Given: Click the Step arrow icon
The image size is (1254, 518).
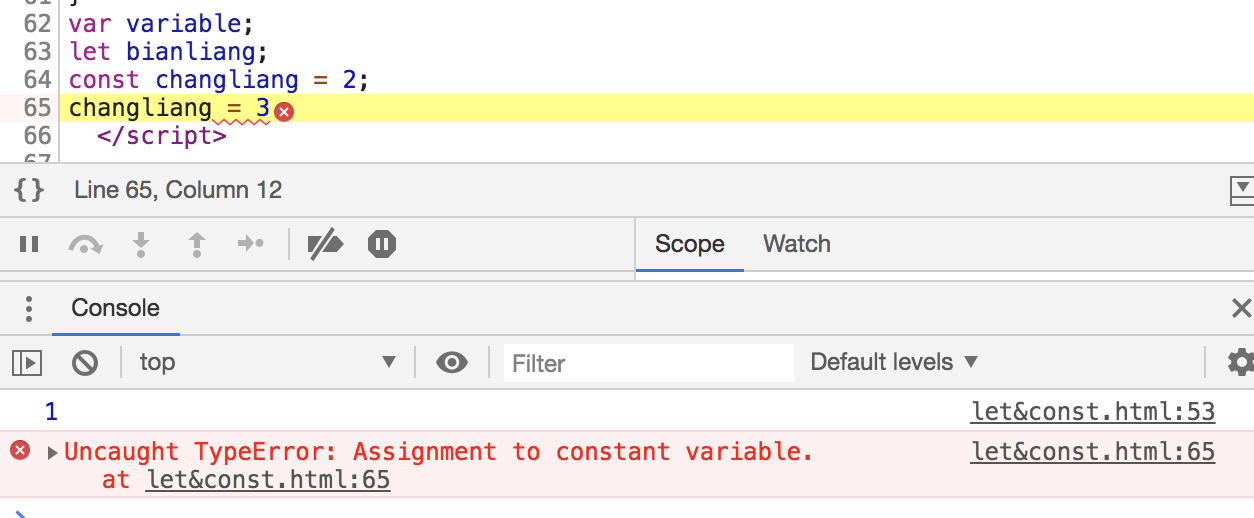Looking at the screenshot, I should (250, 244).
